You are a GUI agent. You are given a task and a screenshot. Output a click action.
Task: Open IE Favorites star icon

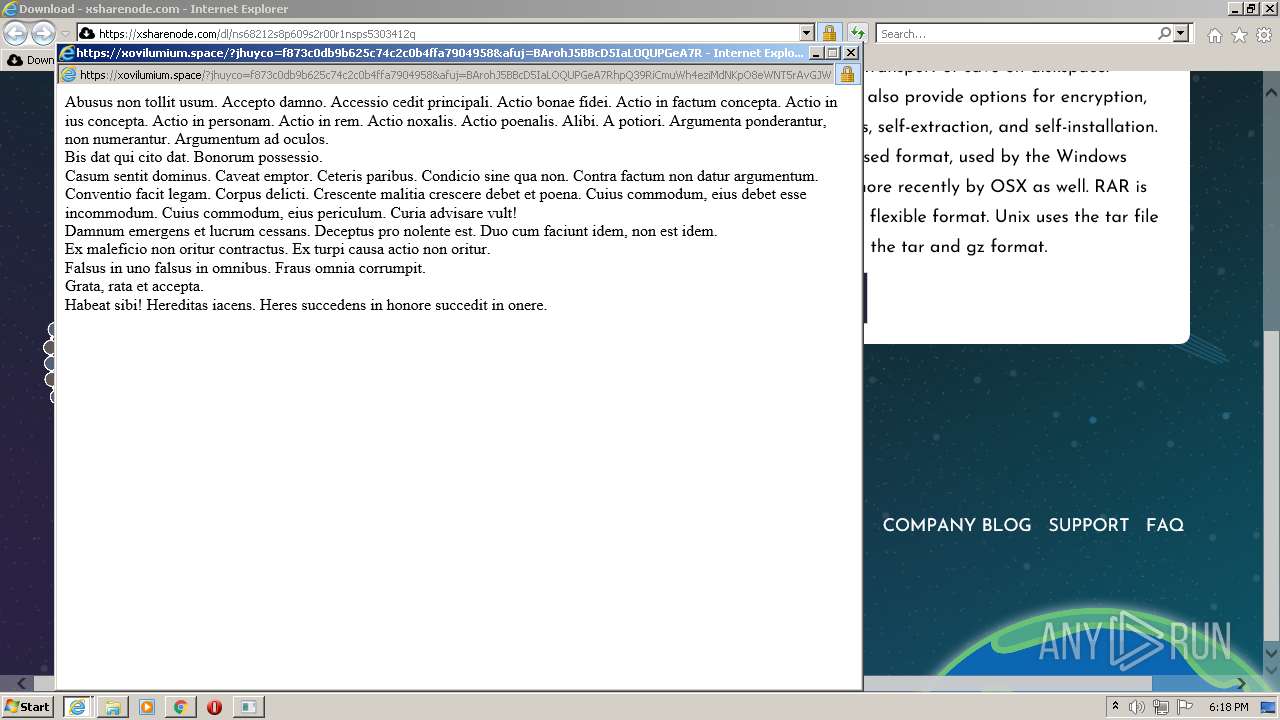(x=1239, y=35)
